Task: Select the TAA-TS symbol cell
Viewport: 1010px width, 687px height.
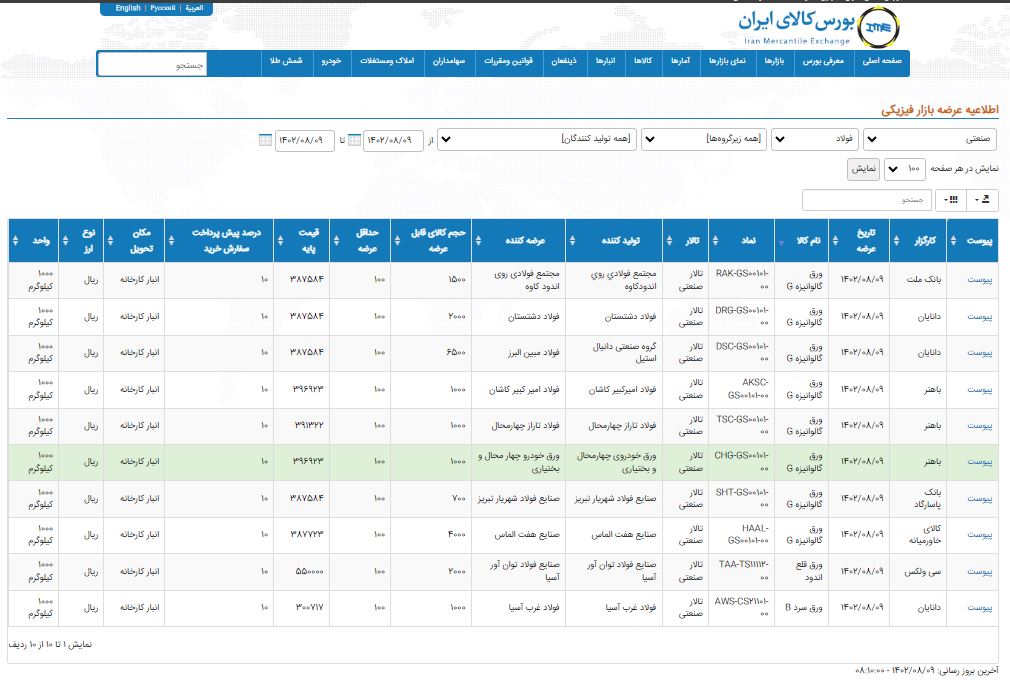Action: pos(741,572)
